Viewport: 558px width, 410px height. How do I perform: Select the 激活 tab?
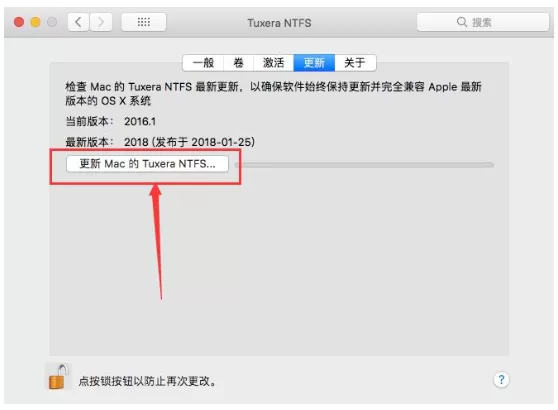[x=273, y=63]
